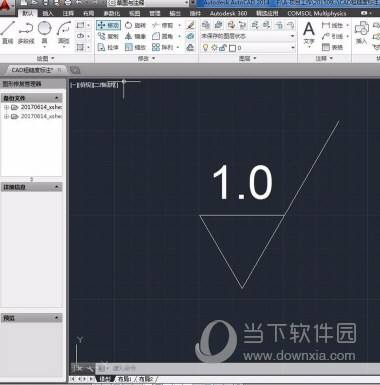Toggle layer on/off lightbulb icon
Image resolution: width=380 pixels, height=385 pixels.
206,48
